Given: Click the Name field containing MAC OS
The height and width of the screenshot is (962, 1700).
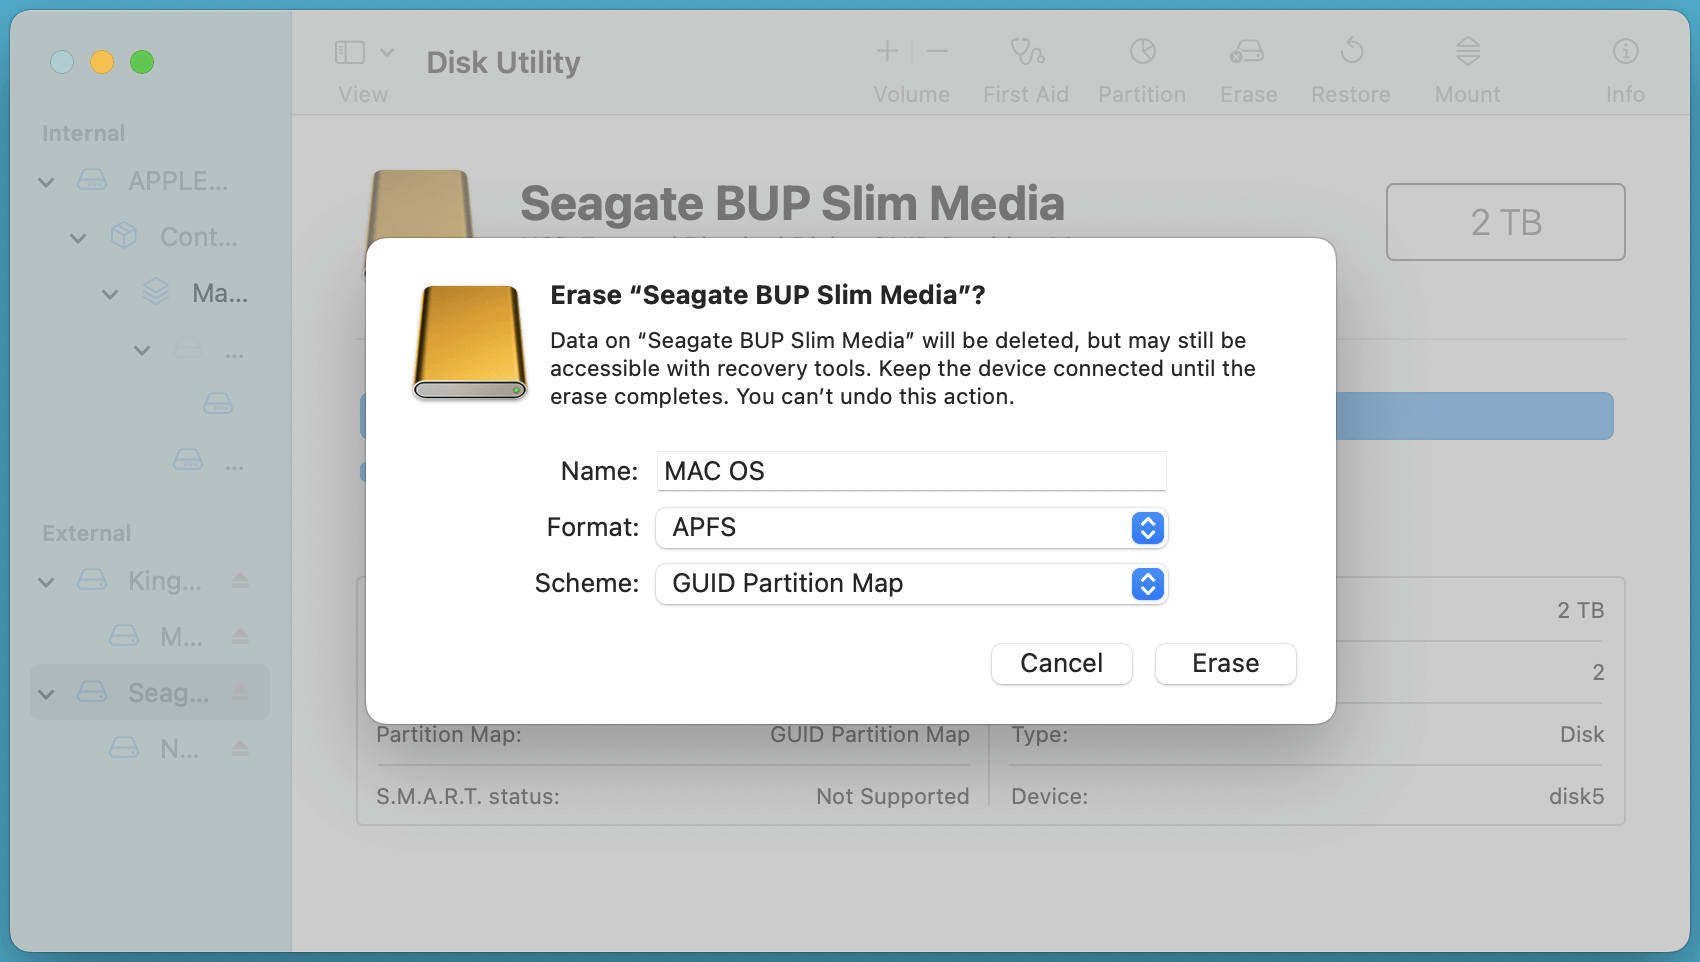Looking at the screenshot, I should [911, 471].
